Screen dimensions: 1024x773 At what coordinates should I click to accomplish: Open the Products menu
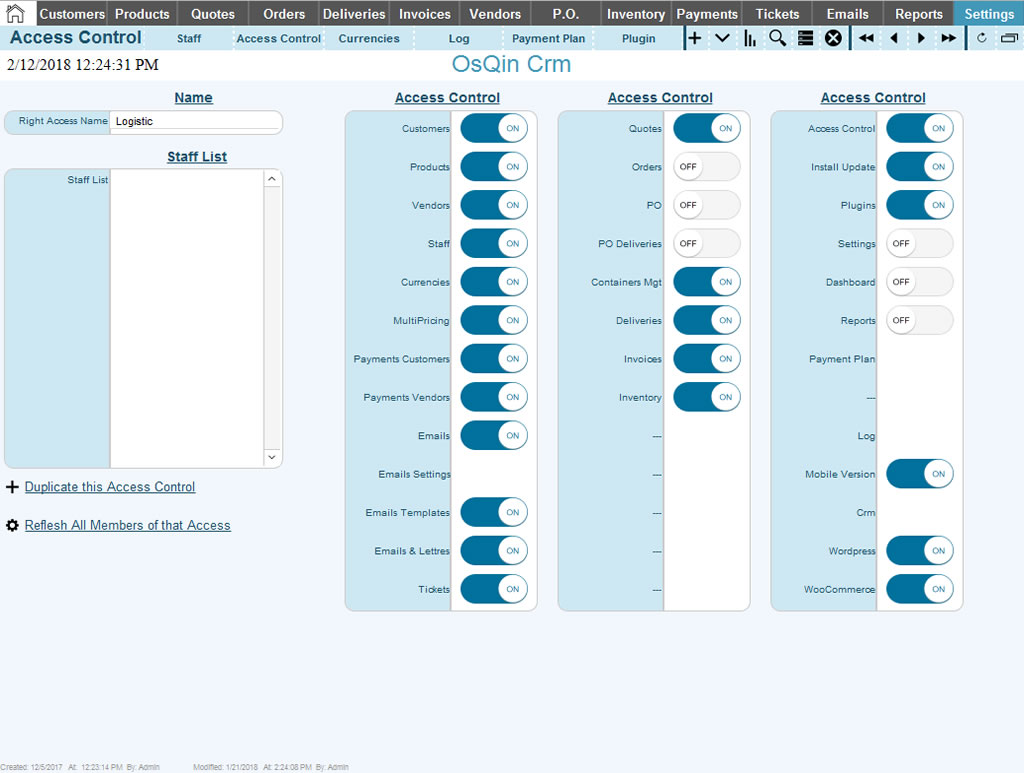pyautogui.click(x=142, y=14)
